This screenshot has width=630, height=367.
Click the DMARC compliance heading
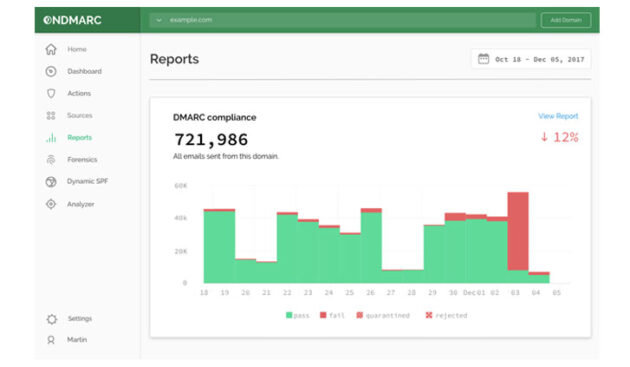[x=215, y=117]
